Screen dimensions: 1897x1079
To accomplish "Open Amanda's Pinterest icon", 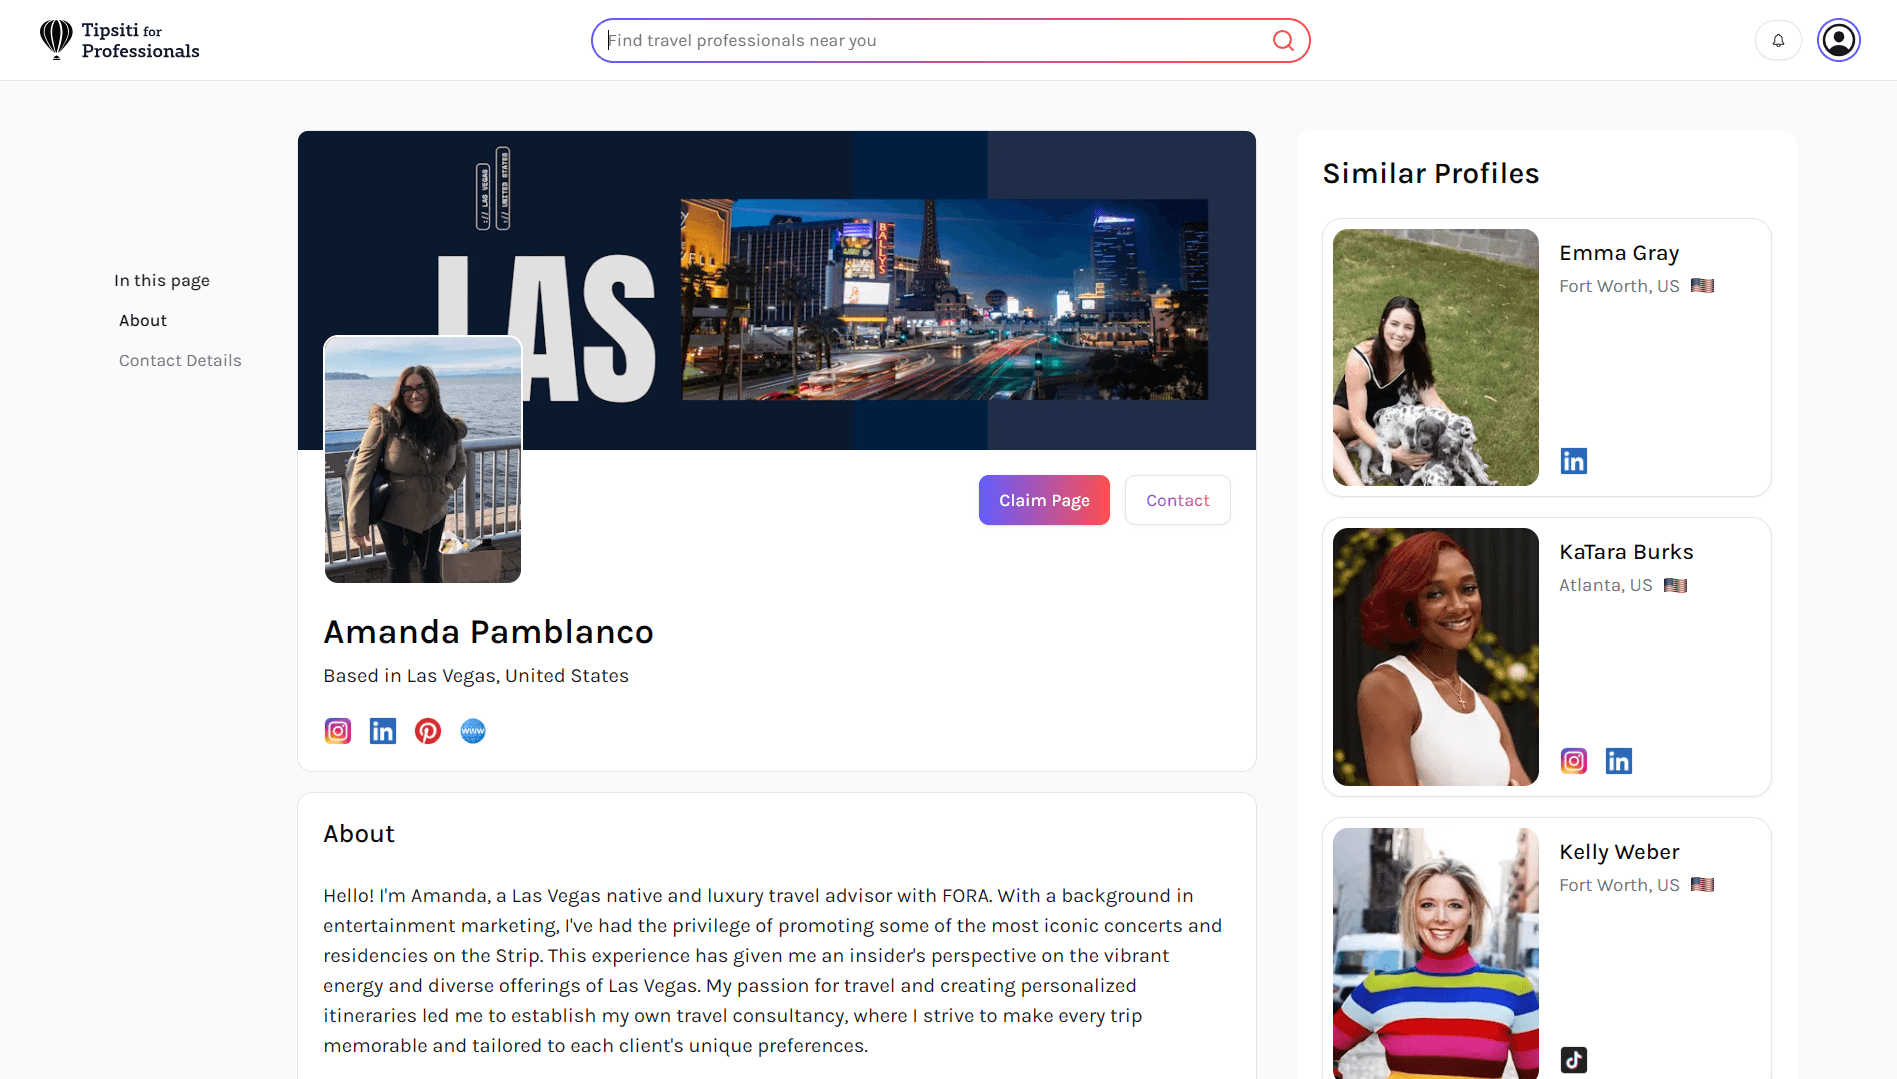I will [428, 731].
